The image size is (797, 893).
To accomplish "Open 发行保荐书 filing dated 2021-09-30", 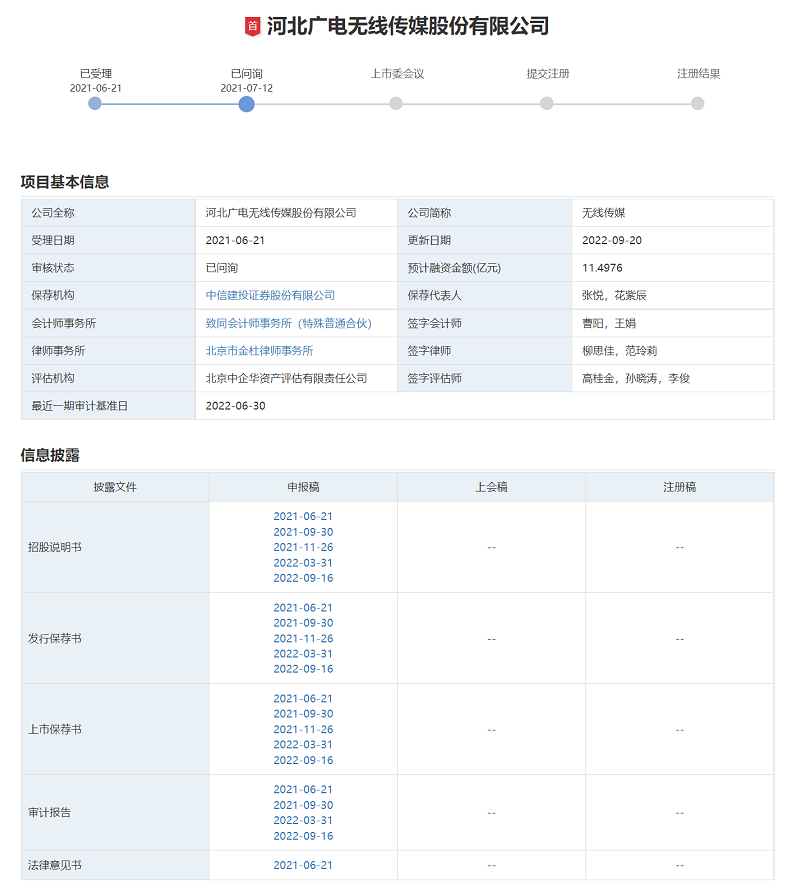I will [303, 623].
